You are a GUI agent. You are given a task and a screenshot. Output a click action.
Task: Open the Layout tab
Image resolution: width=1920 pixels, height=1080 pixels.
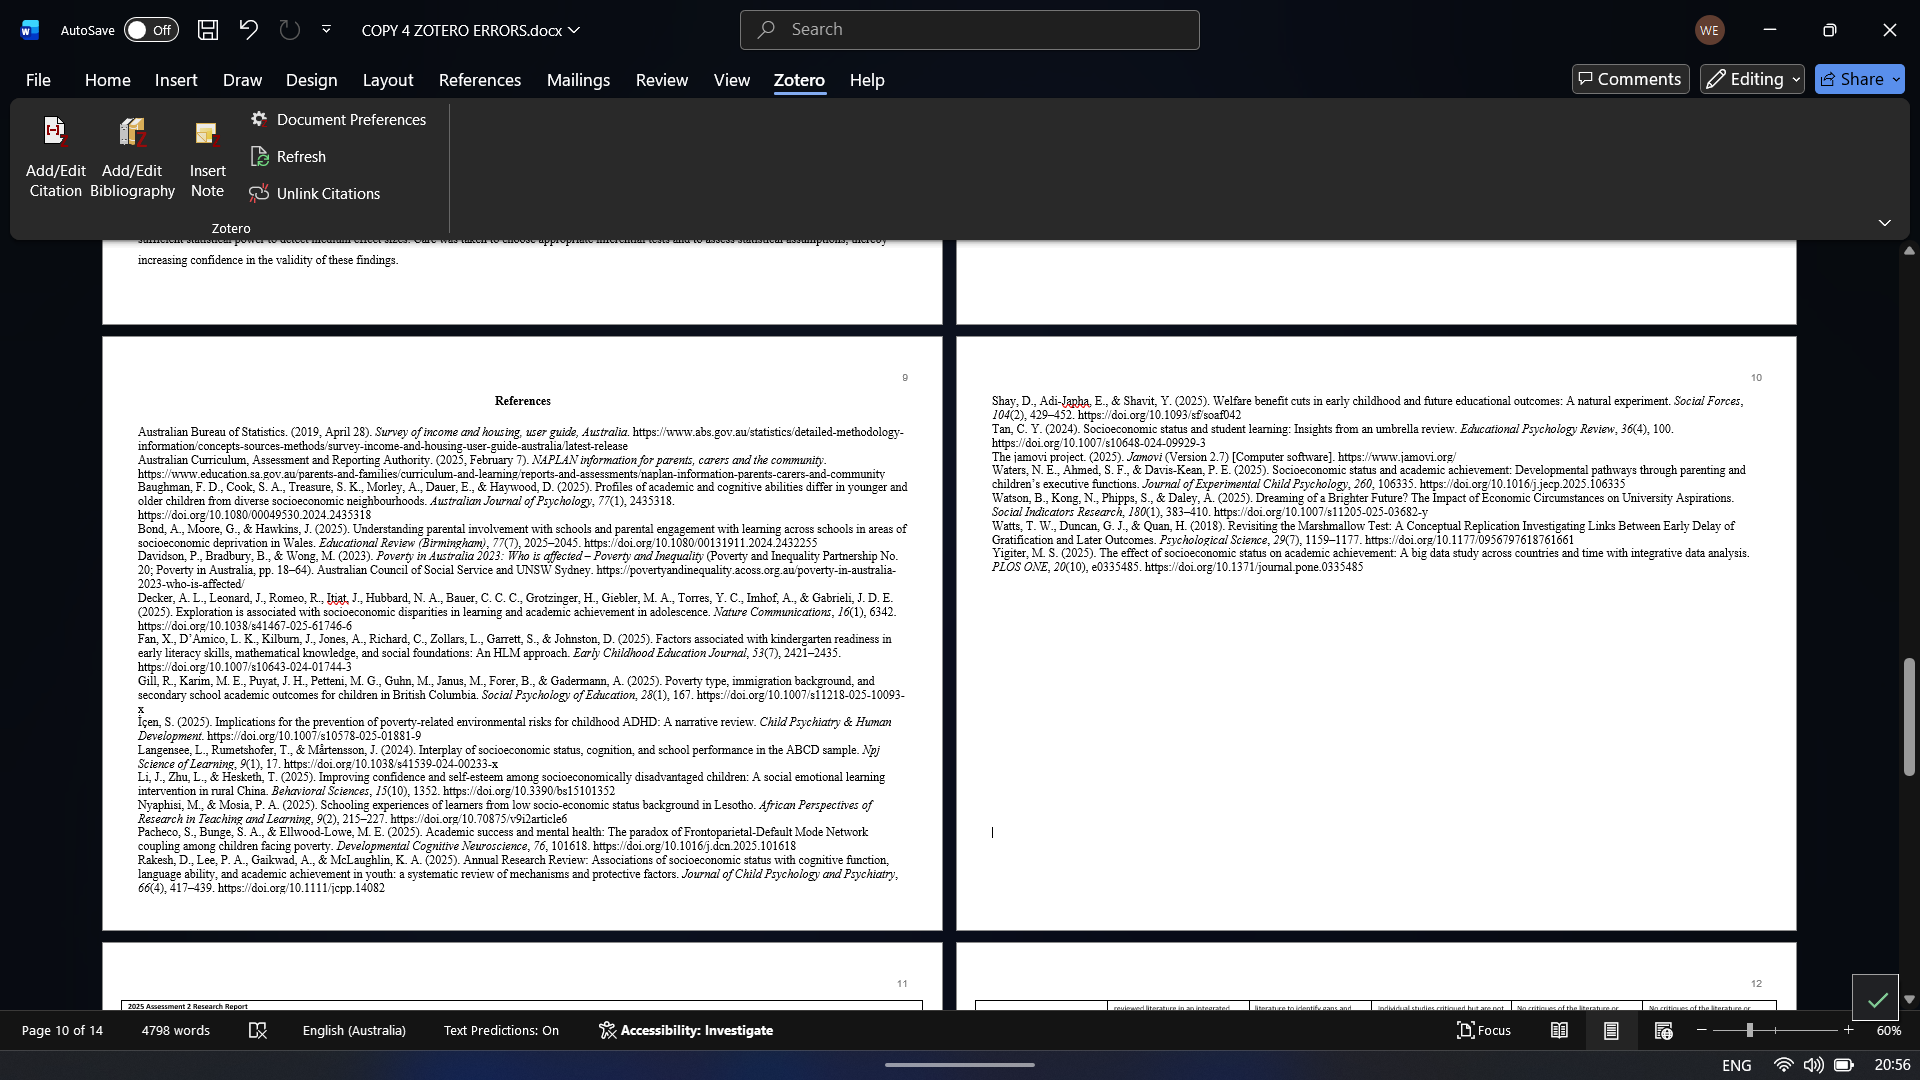click(x=387, y=80)
